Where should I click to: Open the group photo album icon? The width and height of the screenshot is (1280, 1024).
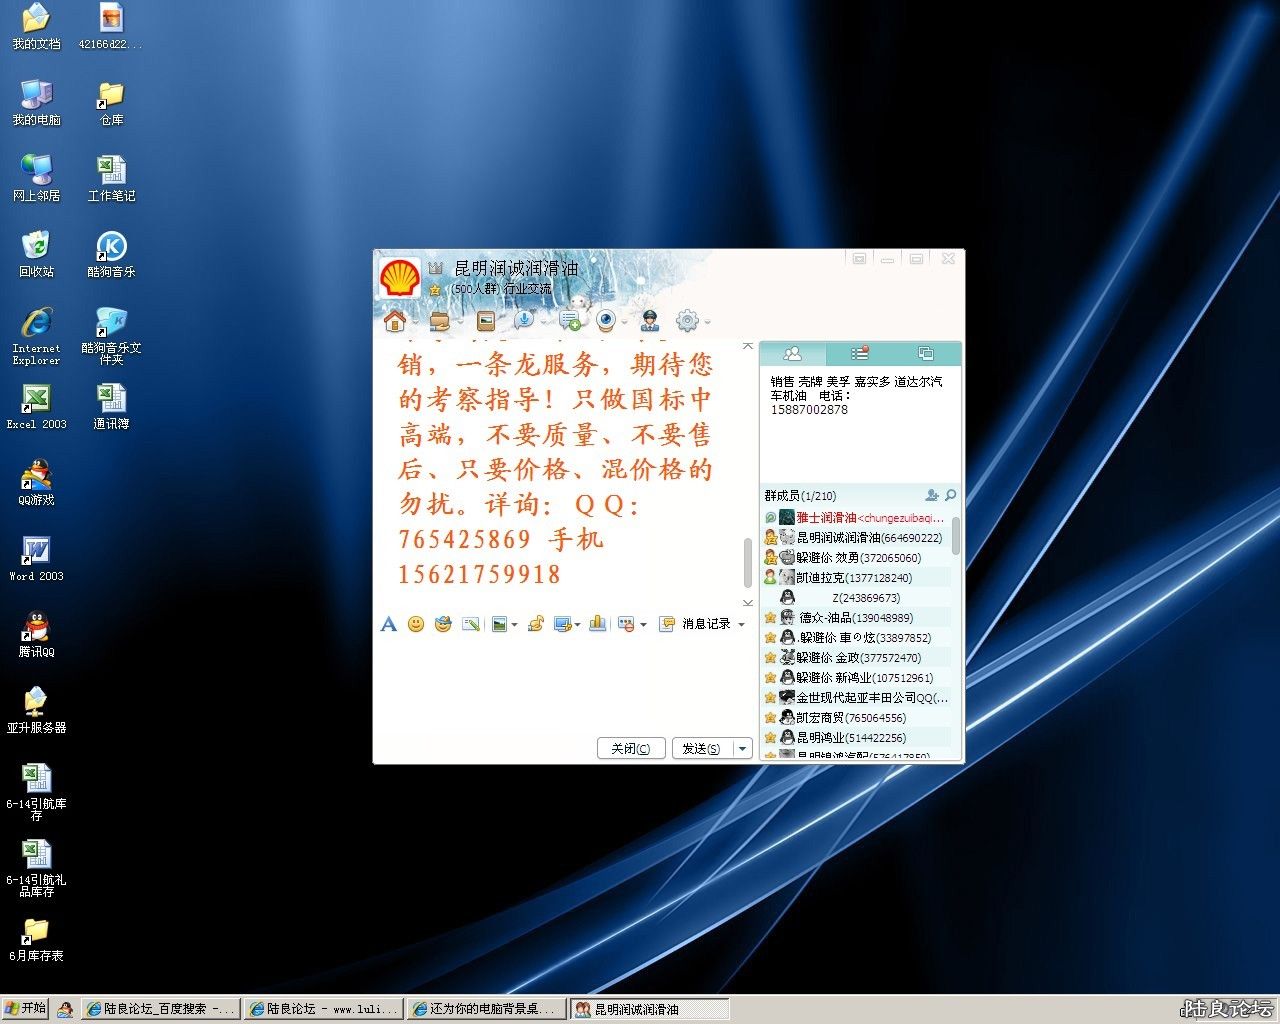484,320
